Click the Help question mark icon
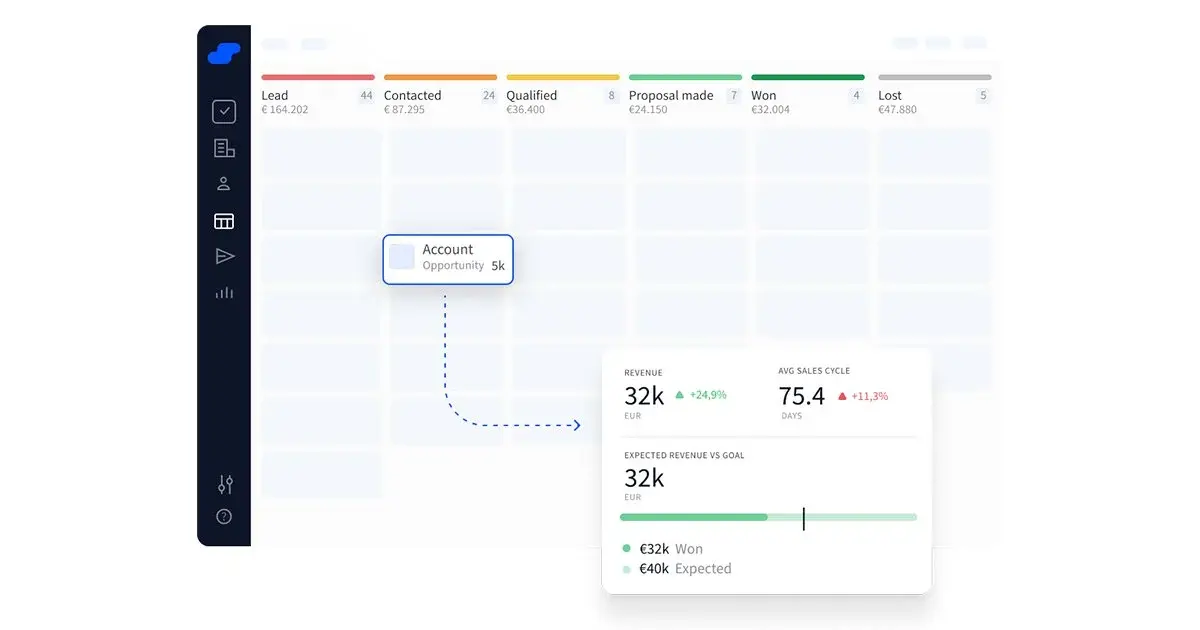 point(224,517)
